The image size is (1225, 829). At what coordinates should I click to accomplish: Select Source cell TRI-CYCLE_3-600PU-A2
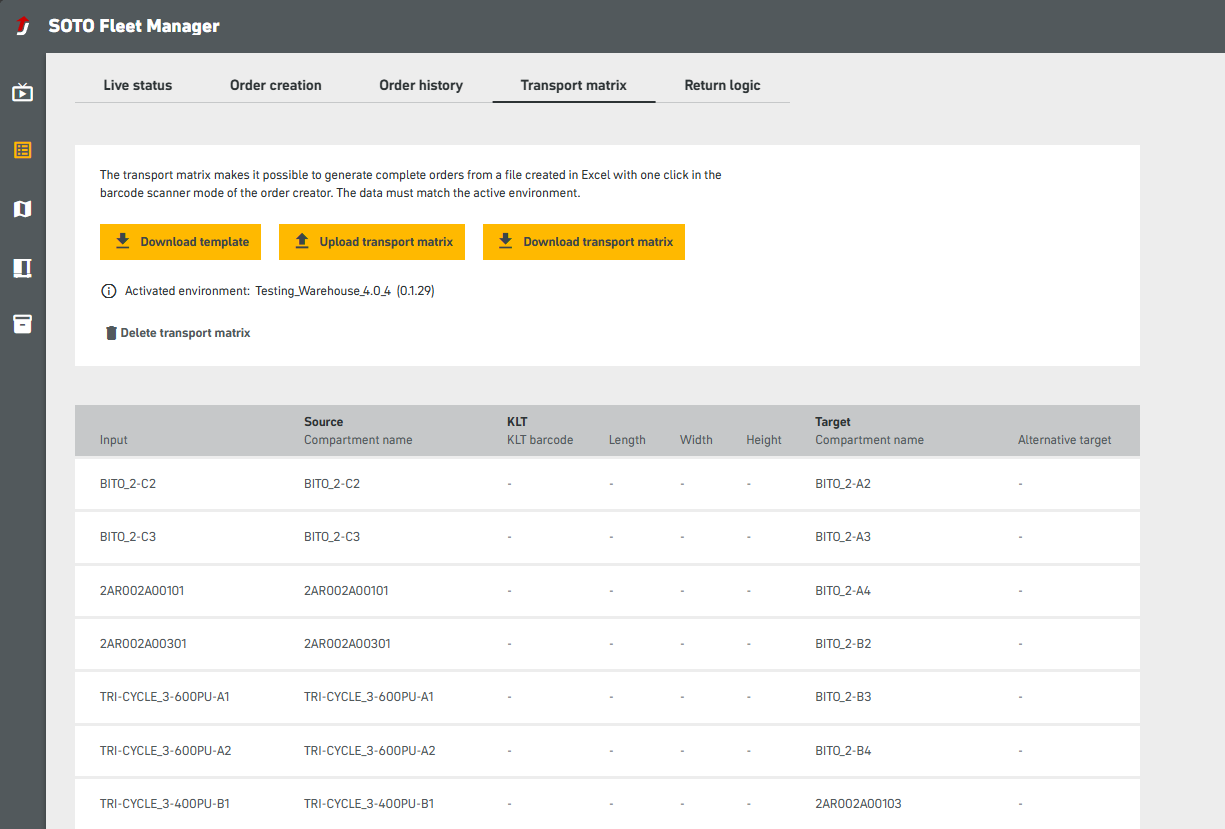coord(370,751)
